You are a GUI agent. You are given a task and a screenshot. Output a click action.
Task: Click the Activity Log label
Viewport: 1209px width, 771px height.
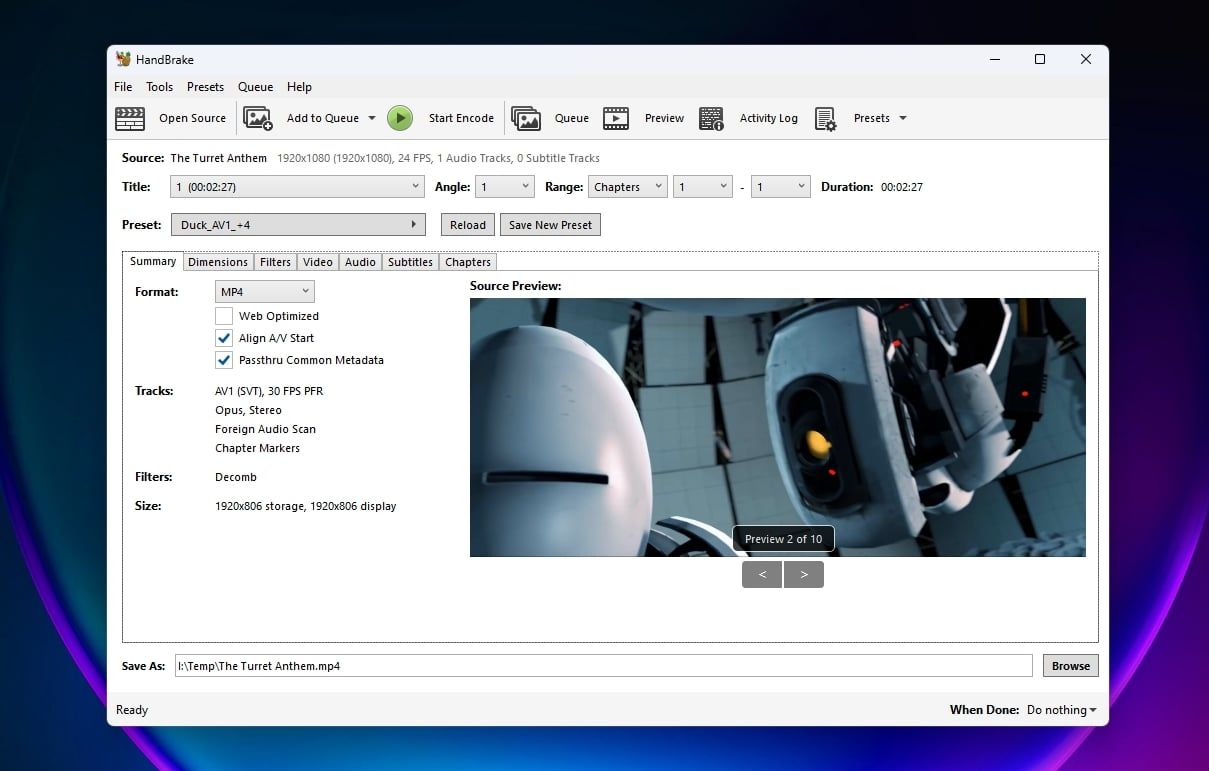click(x=768, y=118)
